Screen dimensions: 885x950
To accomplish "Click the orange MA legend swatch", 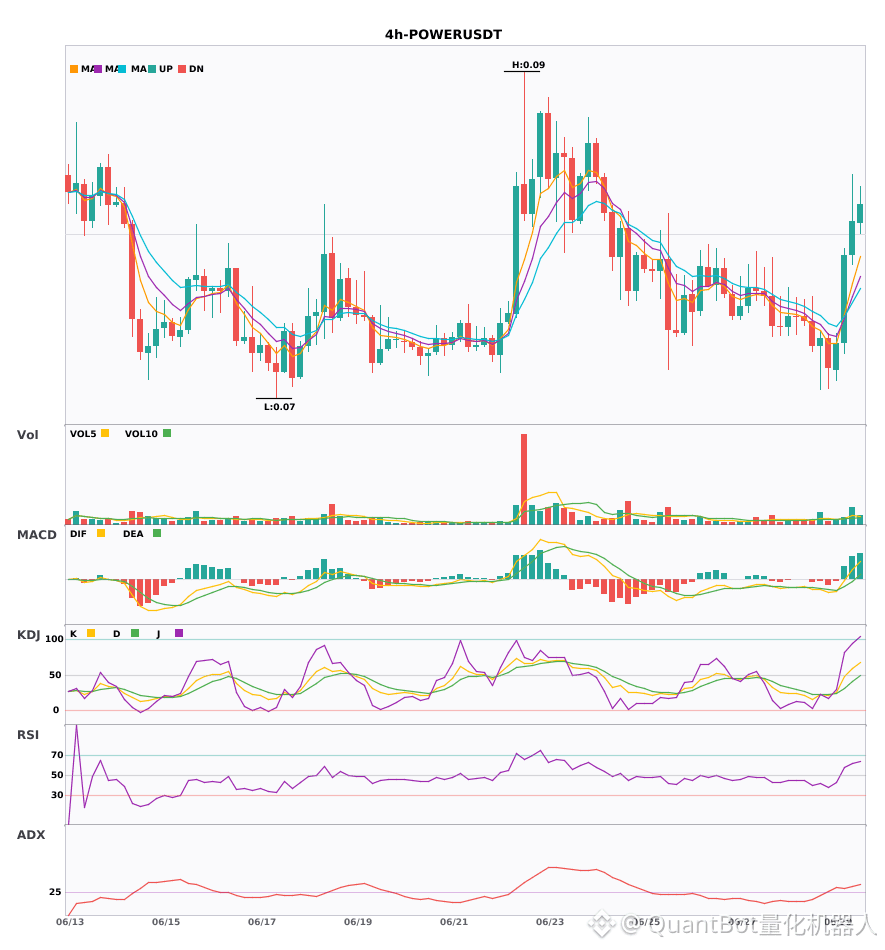I will [x=74, y=69].
